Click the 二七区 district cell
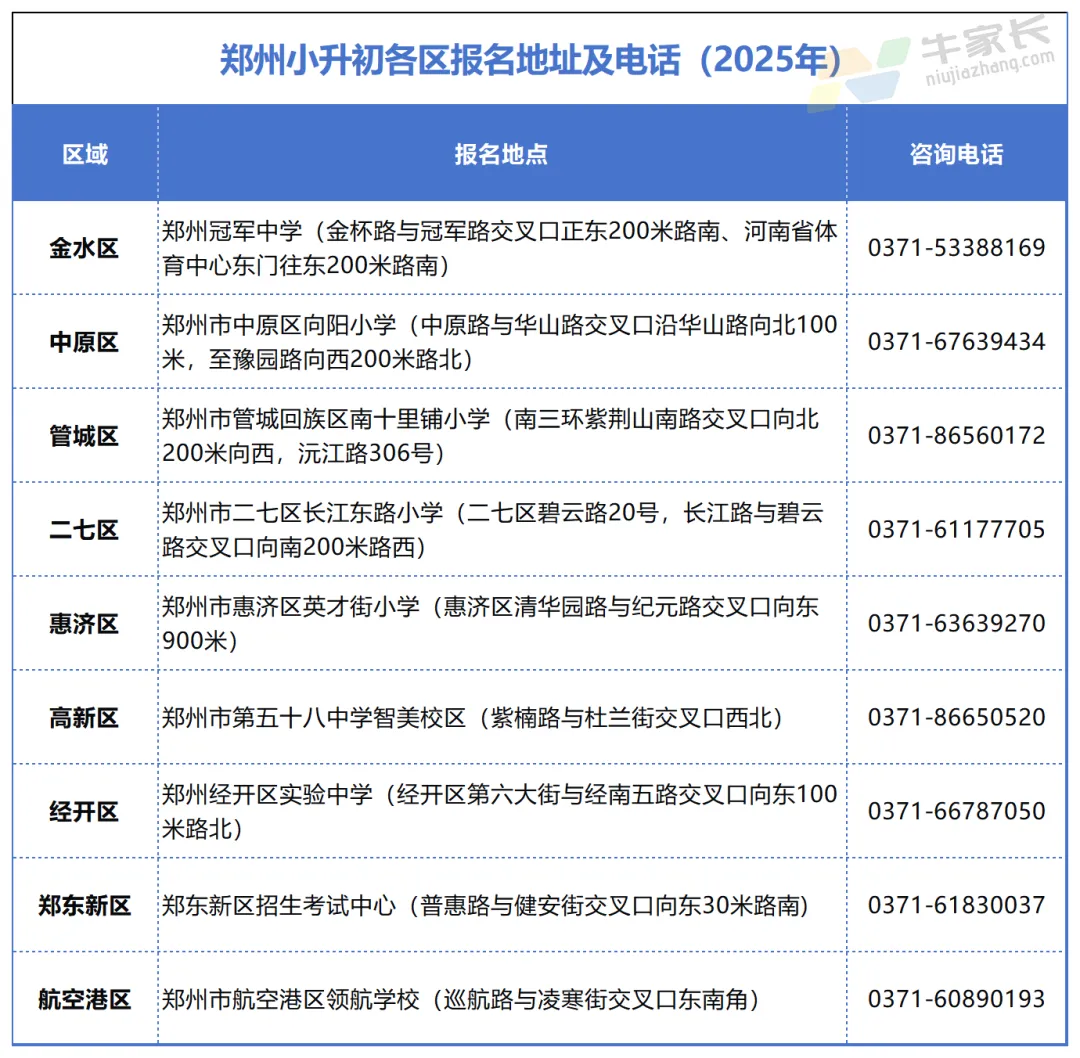 click(x=85, y=530)
